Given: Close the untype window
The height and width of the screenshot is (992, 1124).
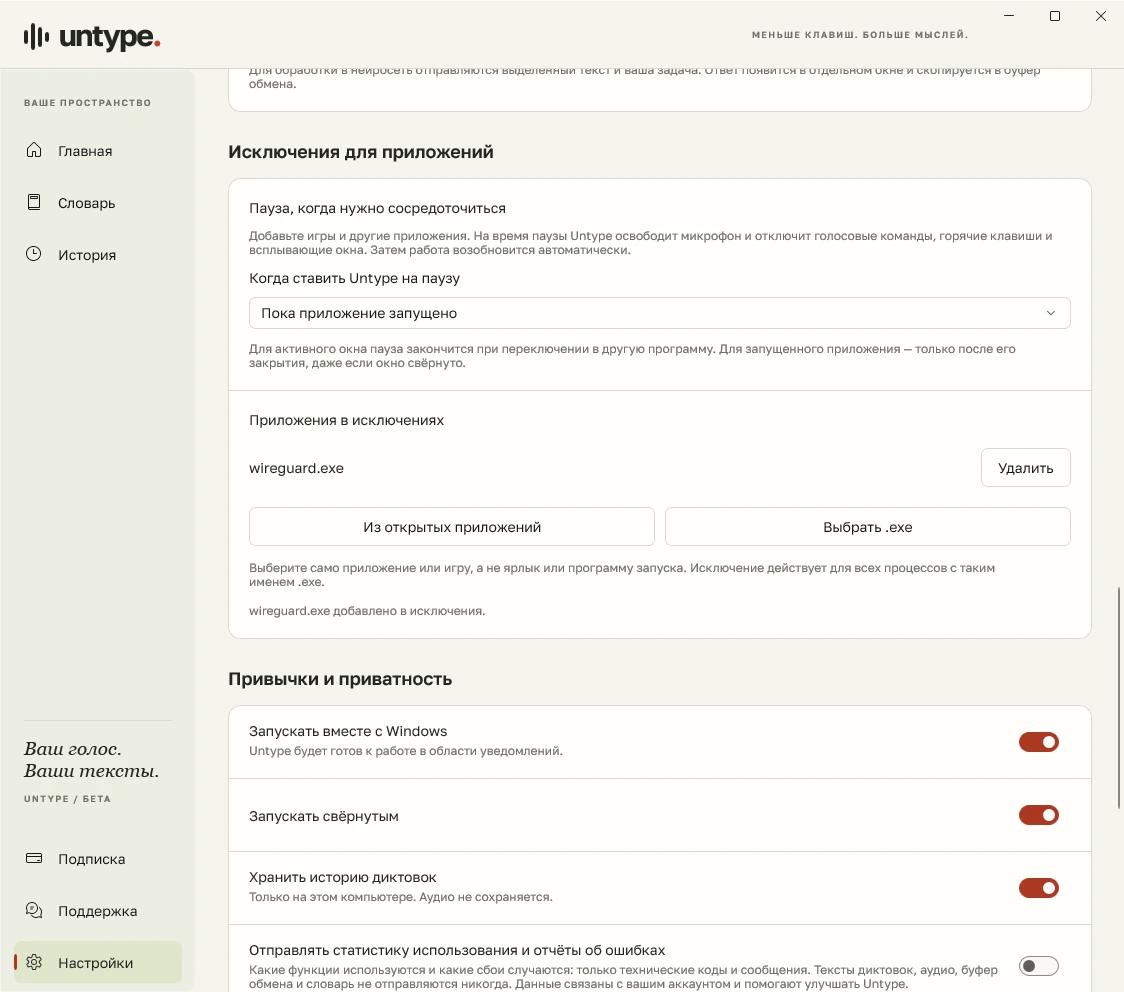Looking at the screenshot, I should tap(1100, 16).
